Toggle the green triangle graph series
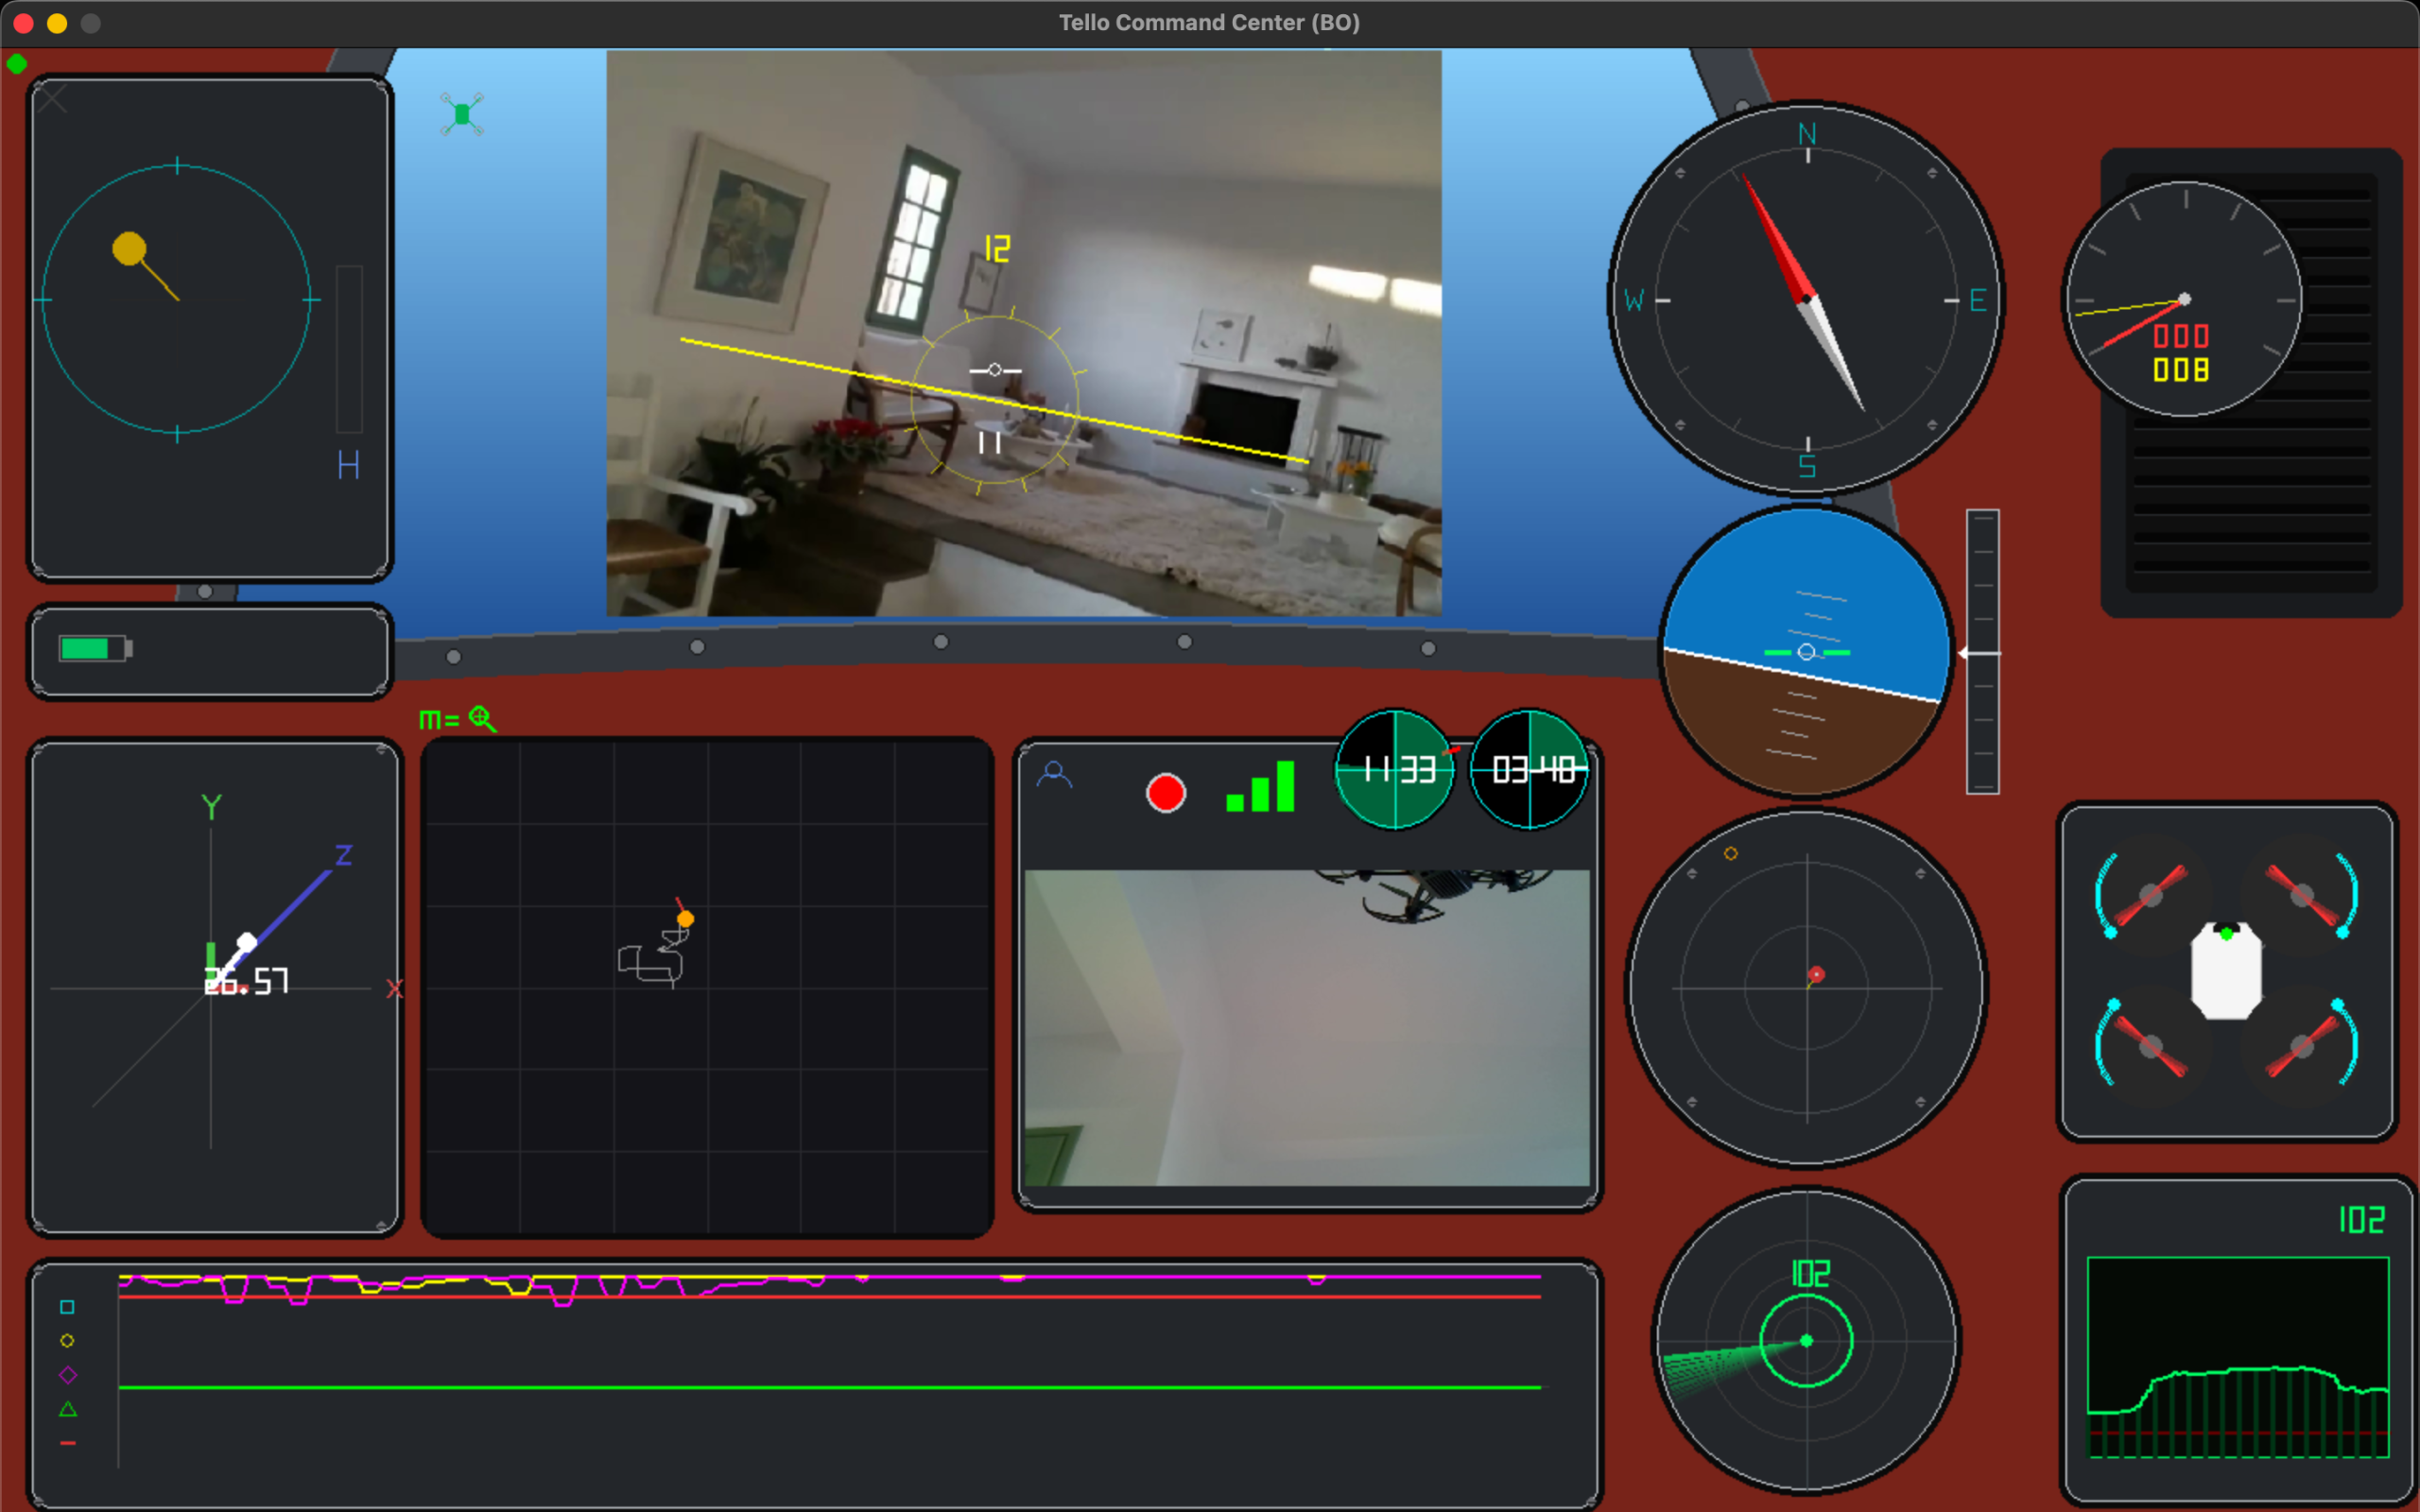The width and height of the screenshot is (2420, 1512). click(67, 1409)
